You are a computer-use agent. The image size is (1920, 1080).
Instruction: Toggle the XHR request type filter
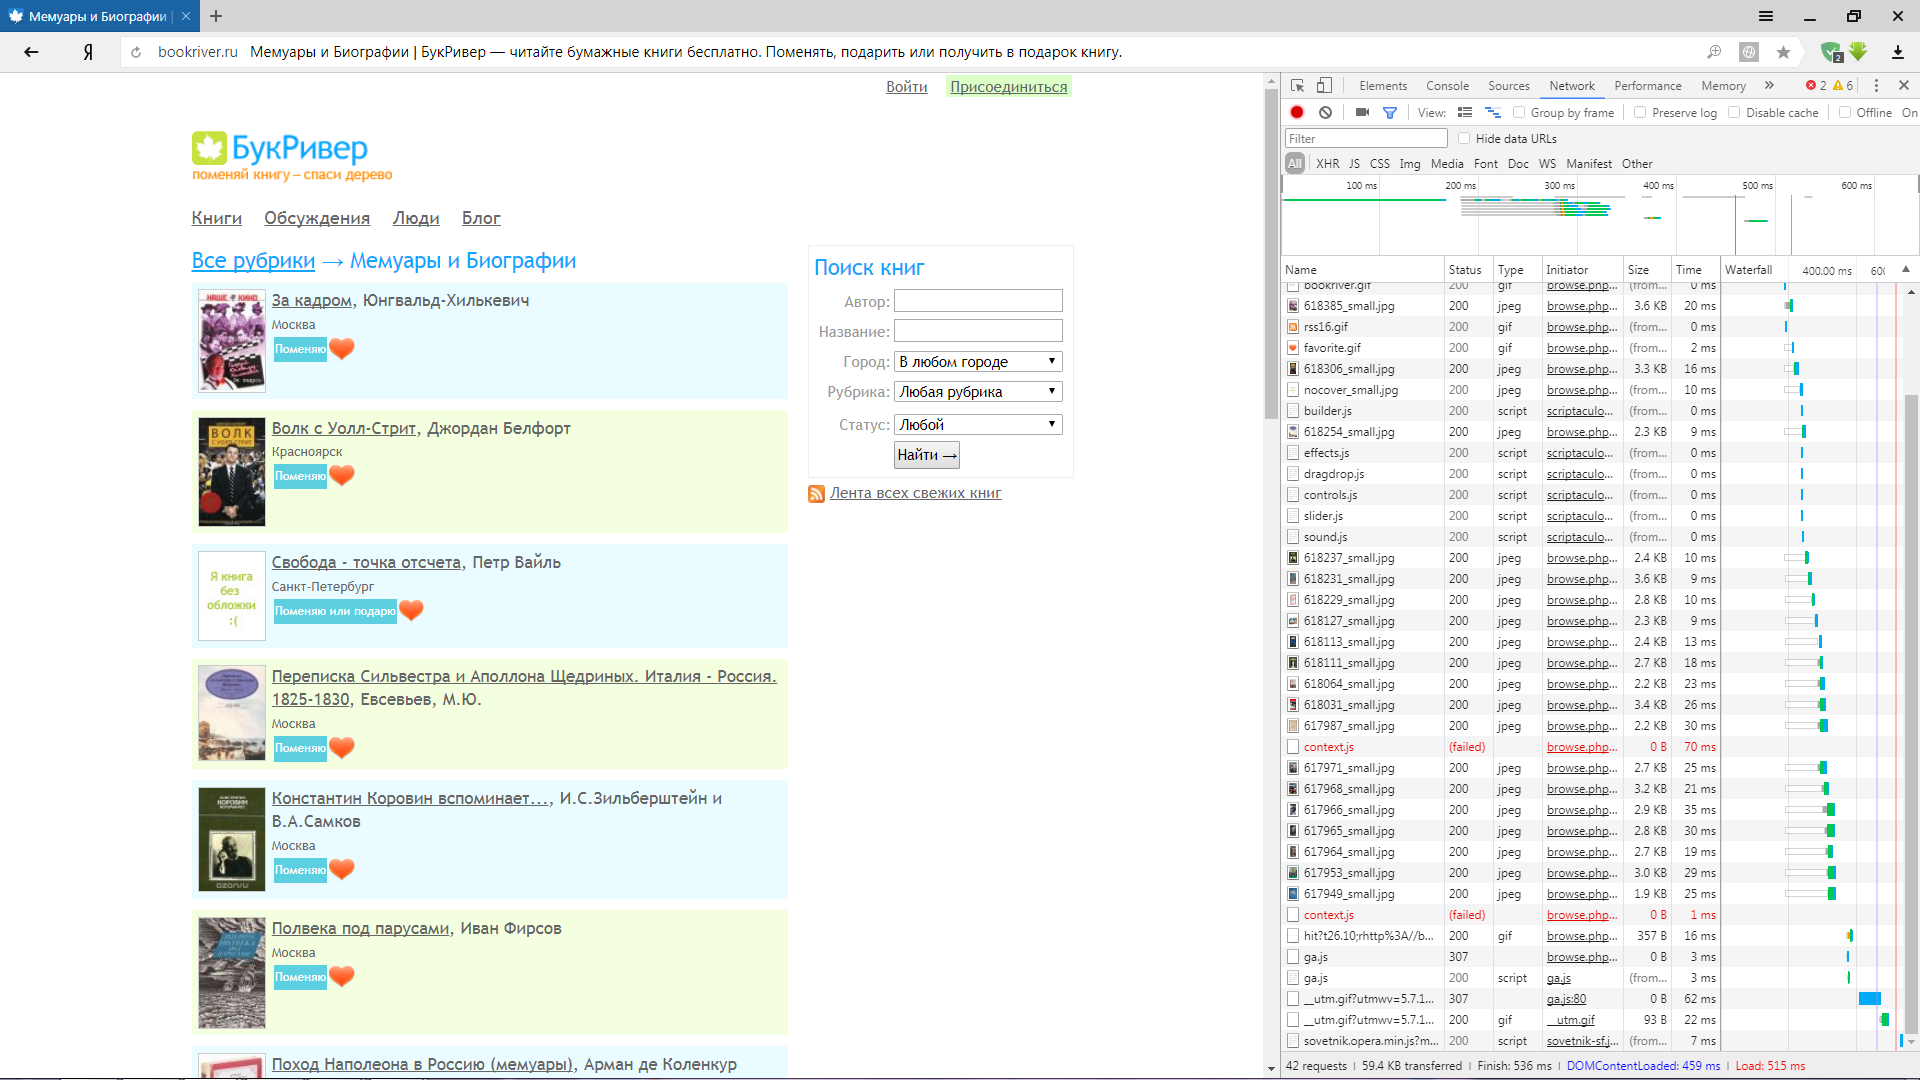(x=1327, y=164)
